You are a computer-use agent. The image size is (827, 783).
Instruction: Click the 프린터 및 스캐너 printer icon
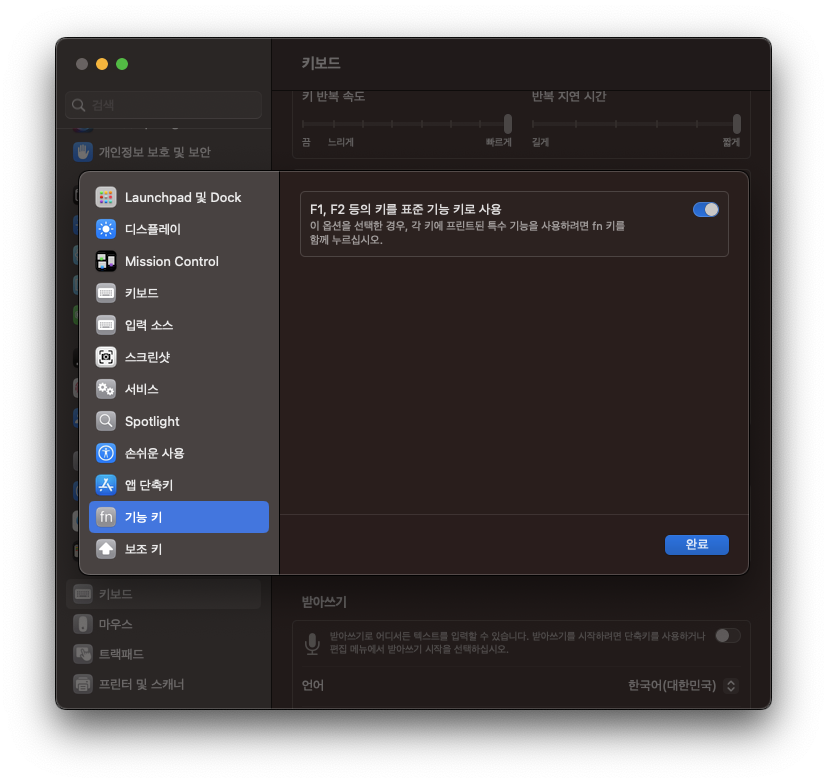pyautogui.click(x=83, y=684)
